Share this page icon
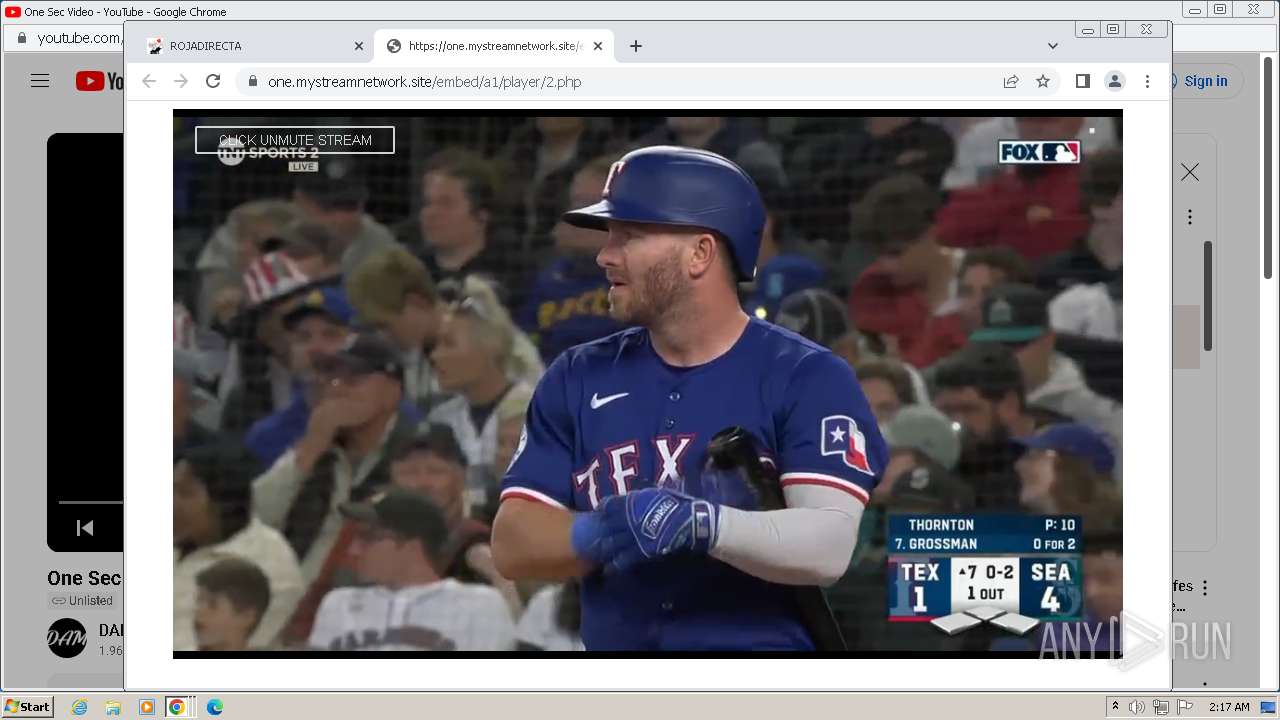 pyautogui.click(x=1011, y=82)
